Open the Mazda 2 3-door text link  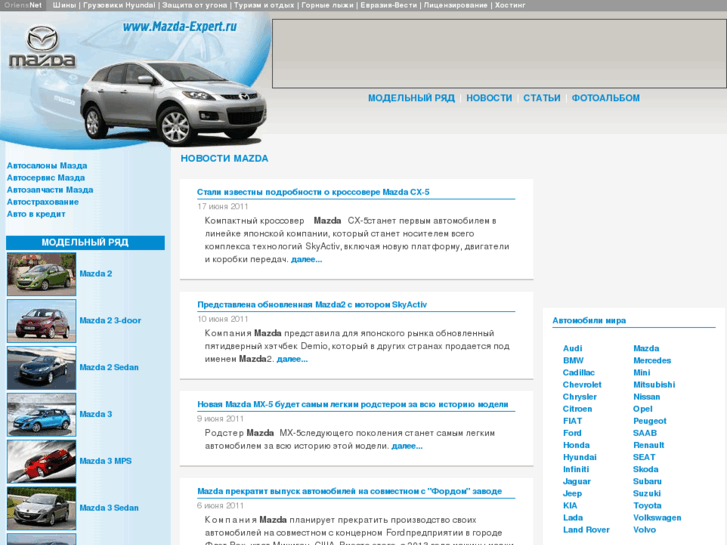110,321
